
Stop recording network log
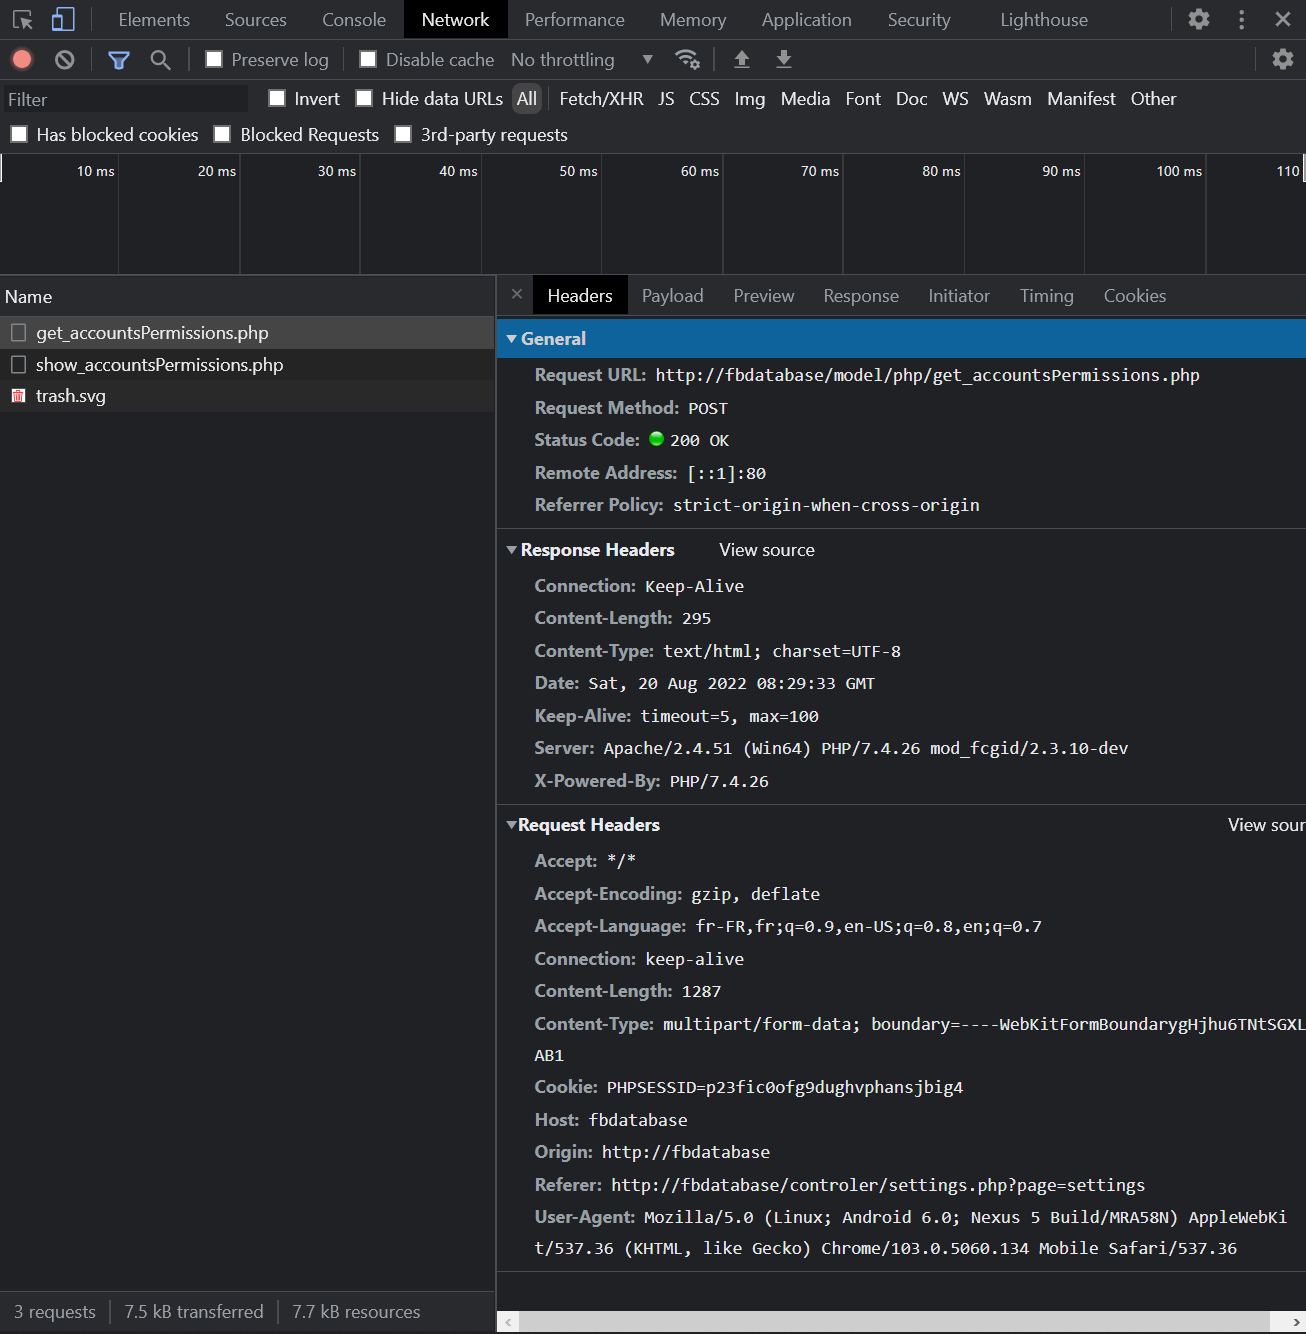pyautogui.click(x=22, y=60)
